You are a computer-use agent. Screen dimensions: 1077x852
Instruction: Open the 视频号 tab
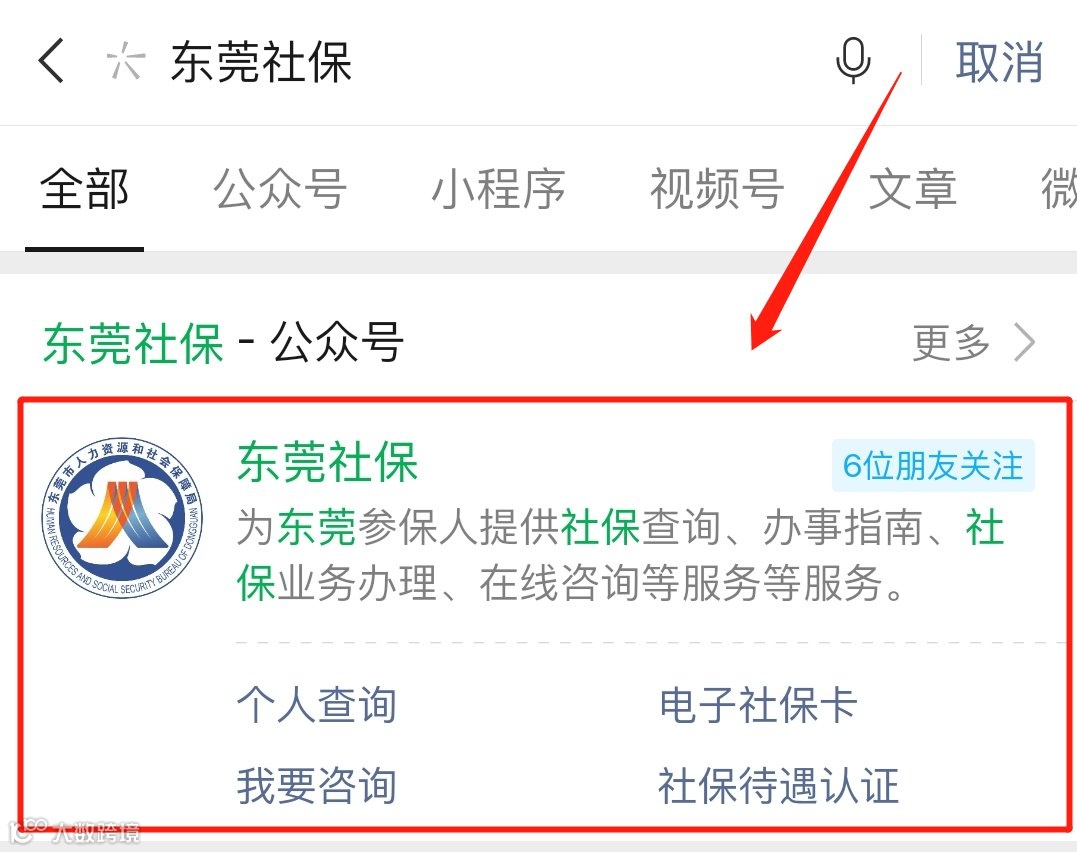point(717,189)
